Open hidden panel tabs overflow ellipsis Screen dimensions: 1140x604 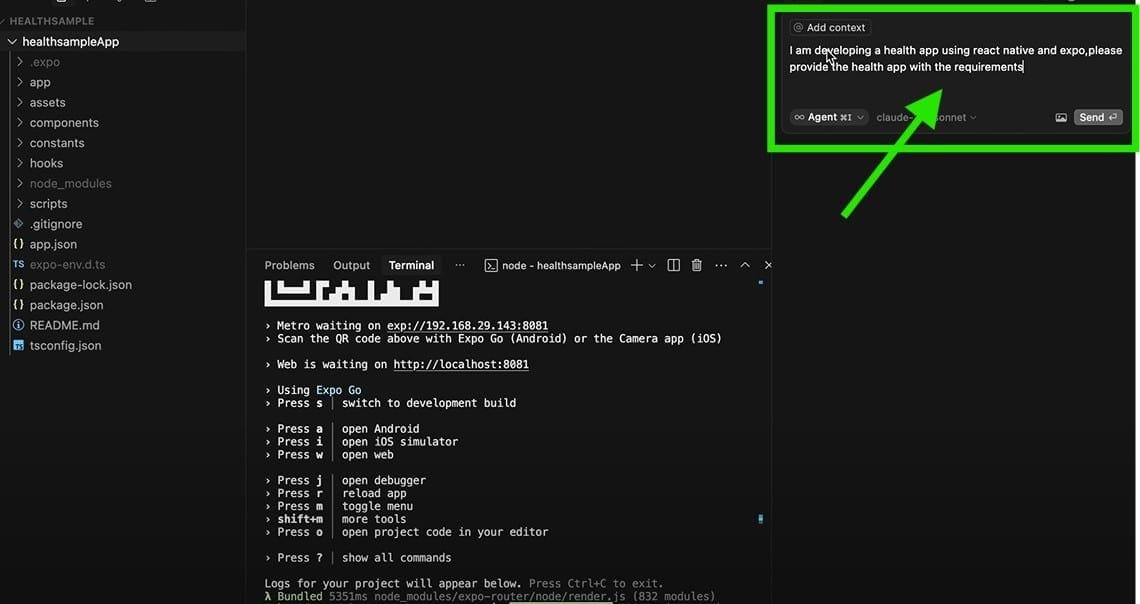coord(460,265)
